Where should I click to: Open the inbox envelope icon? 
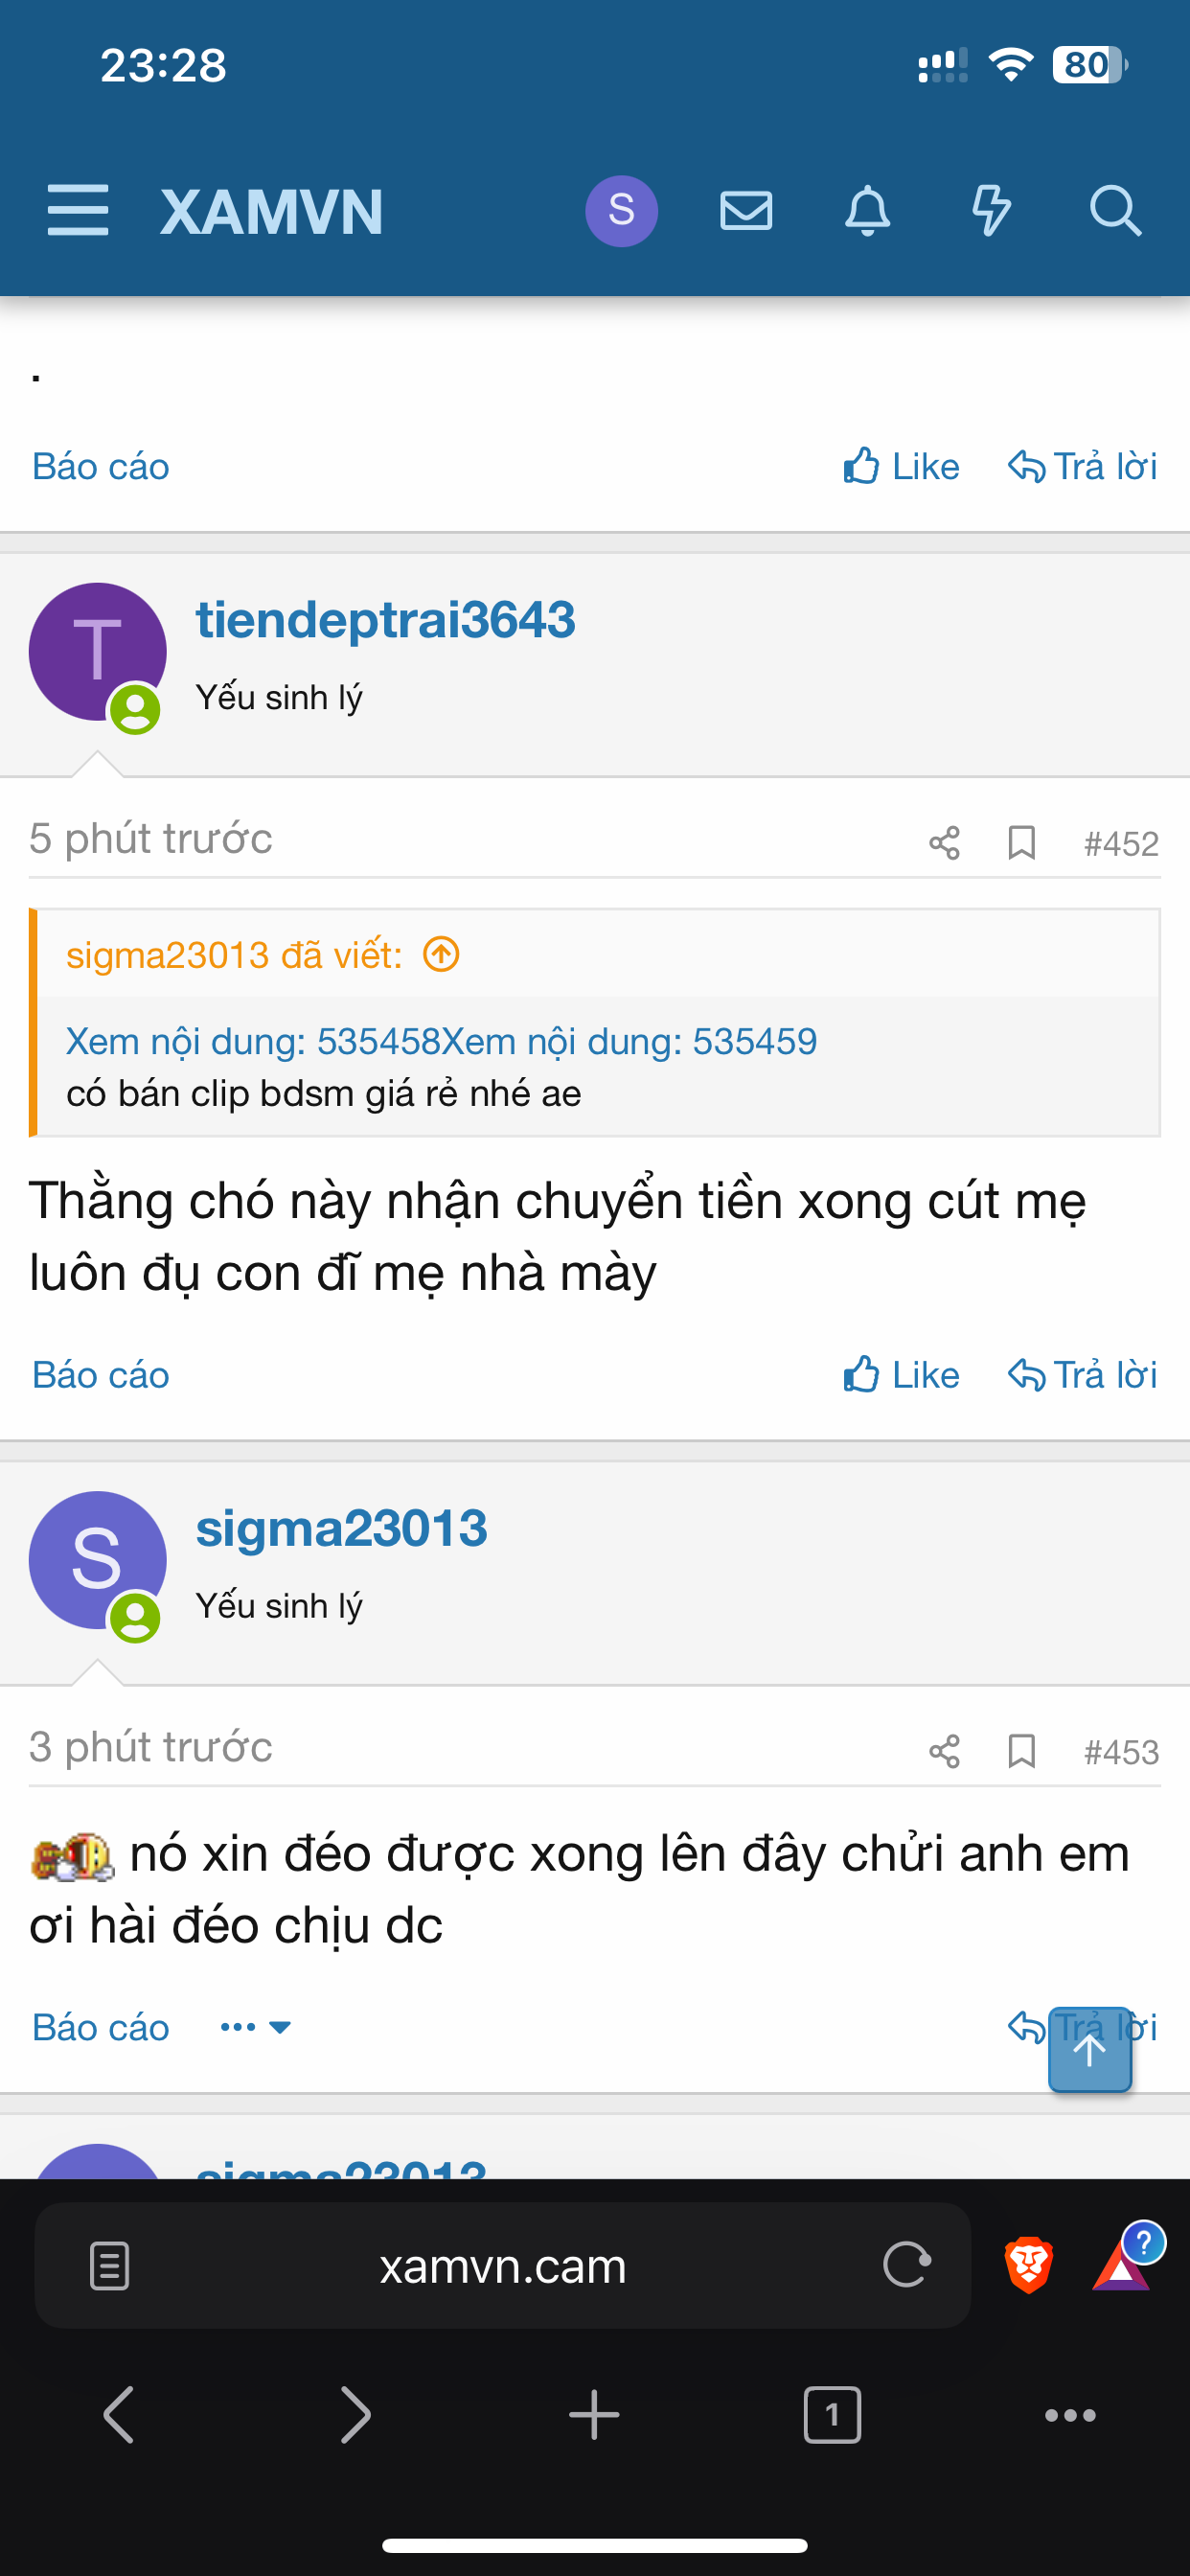click(746, 211)
